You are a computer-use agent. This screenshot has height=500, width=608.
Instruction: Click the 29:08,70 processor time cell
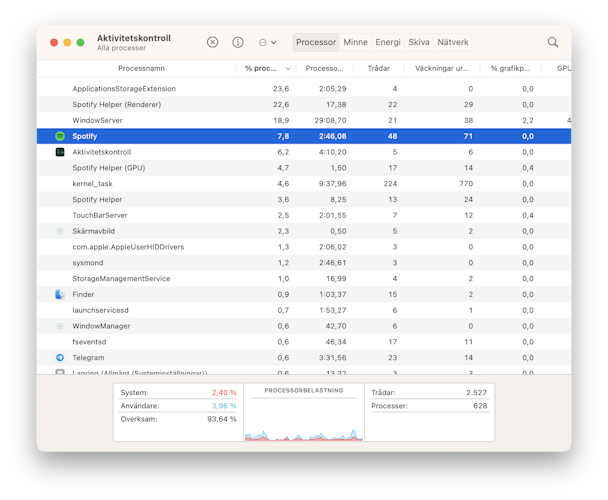coord(330,120)
